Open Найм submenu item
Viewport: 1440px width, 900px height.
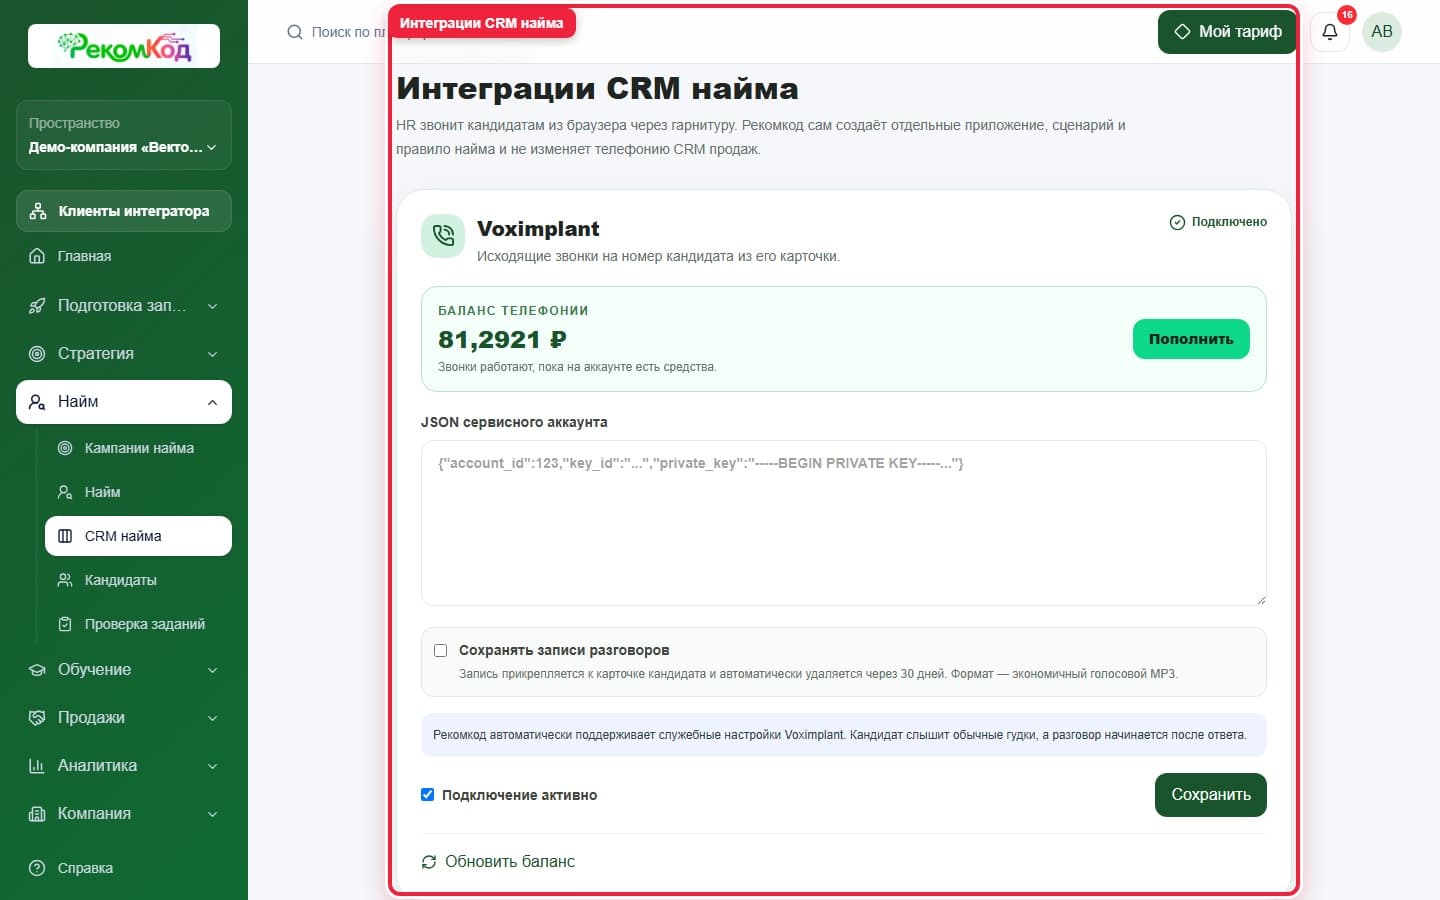click(138, 492)
